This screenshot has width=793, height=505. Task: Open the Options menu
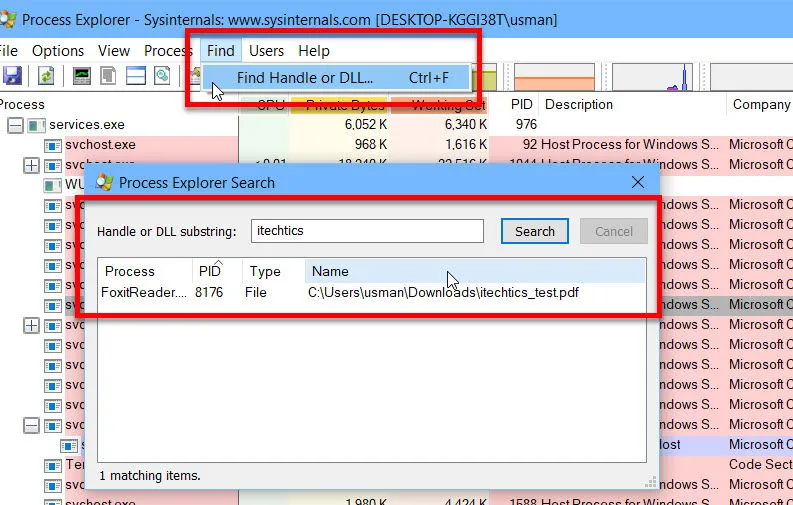click(x=58, y=50)
